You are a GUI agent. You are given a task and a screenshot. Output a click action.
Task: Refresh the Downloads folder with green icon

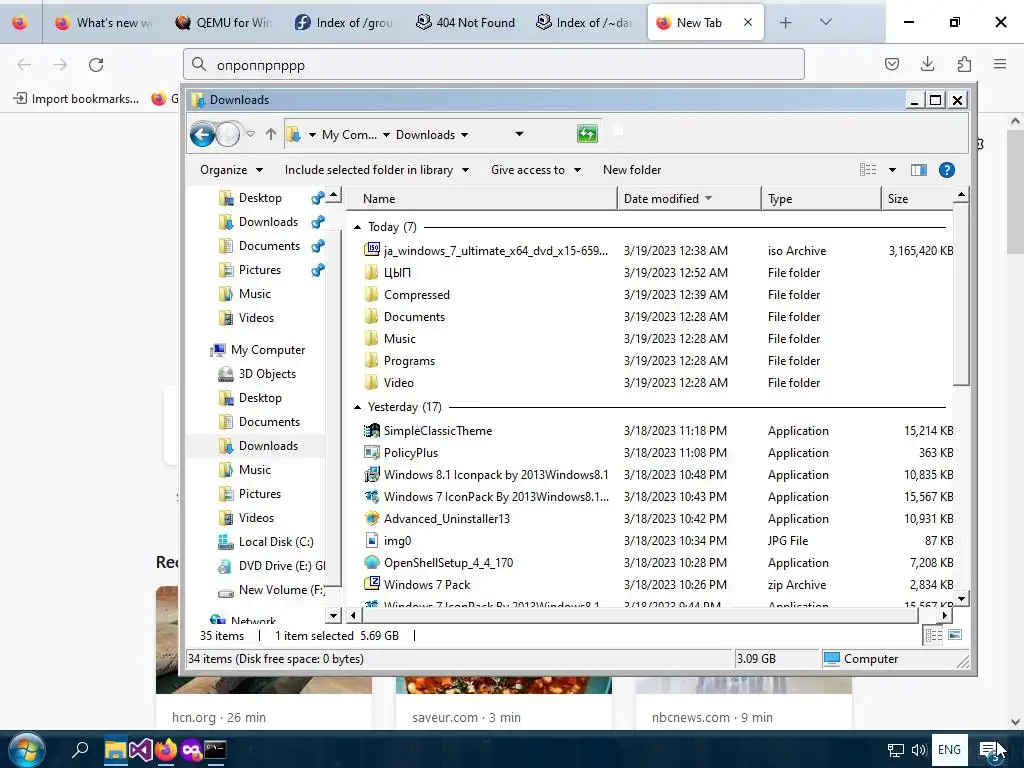587,134
